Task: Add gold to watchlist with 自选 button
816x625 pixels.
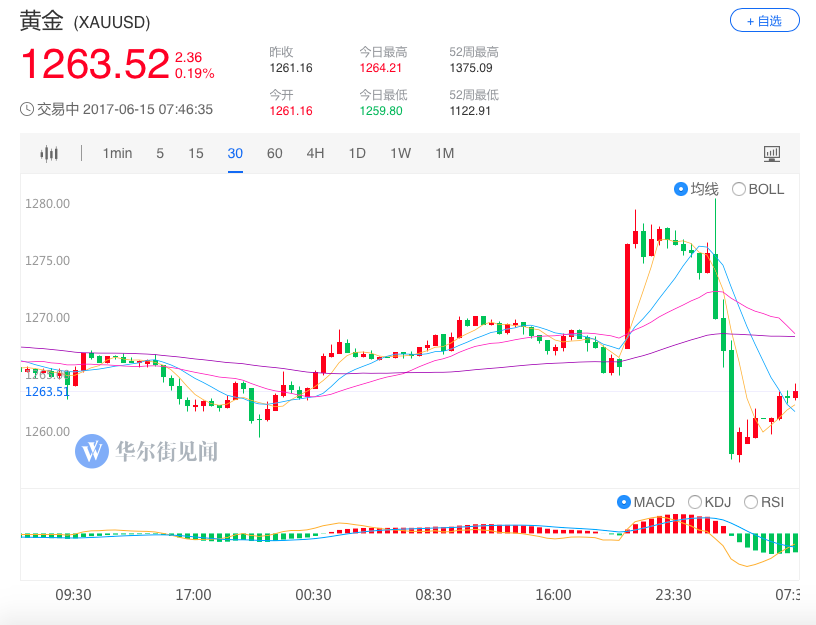Action: [x=764, y=21]
